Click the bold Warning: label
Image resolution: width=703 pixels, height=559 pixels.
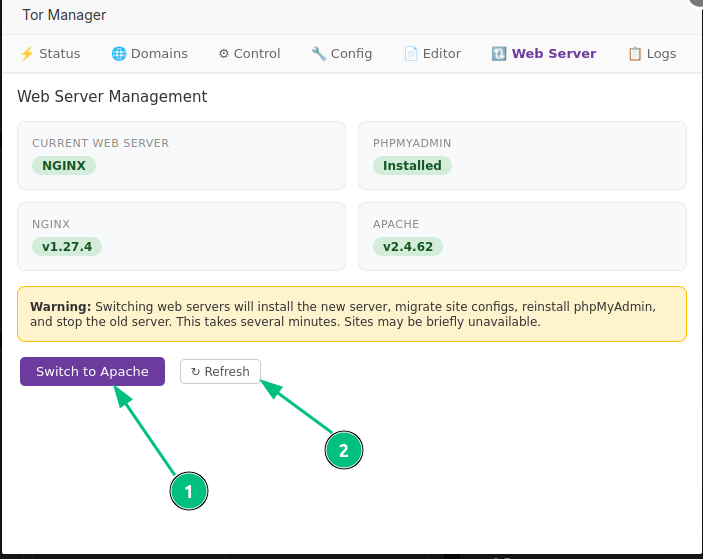[x=61, y=307]
